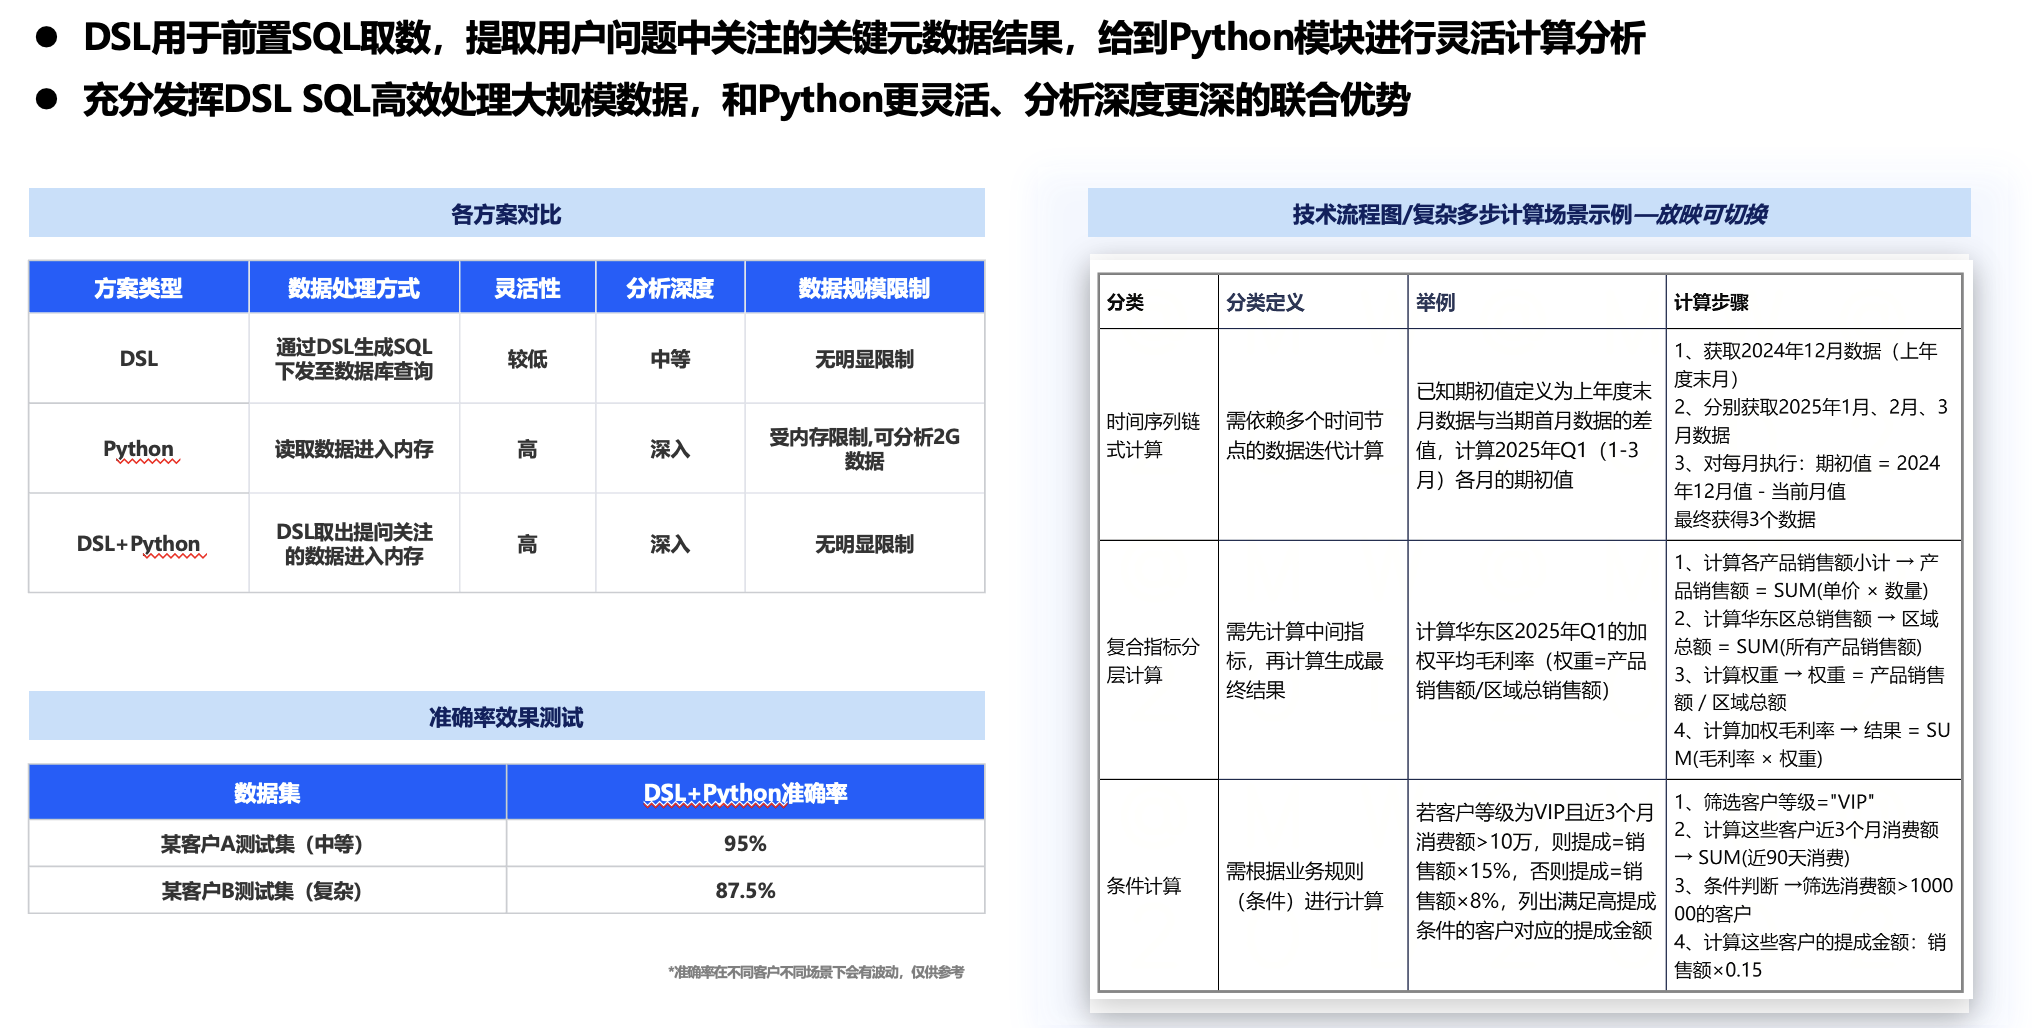Select the "读取数据进入内存" cell

pos(354,448)
